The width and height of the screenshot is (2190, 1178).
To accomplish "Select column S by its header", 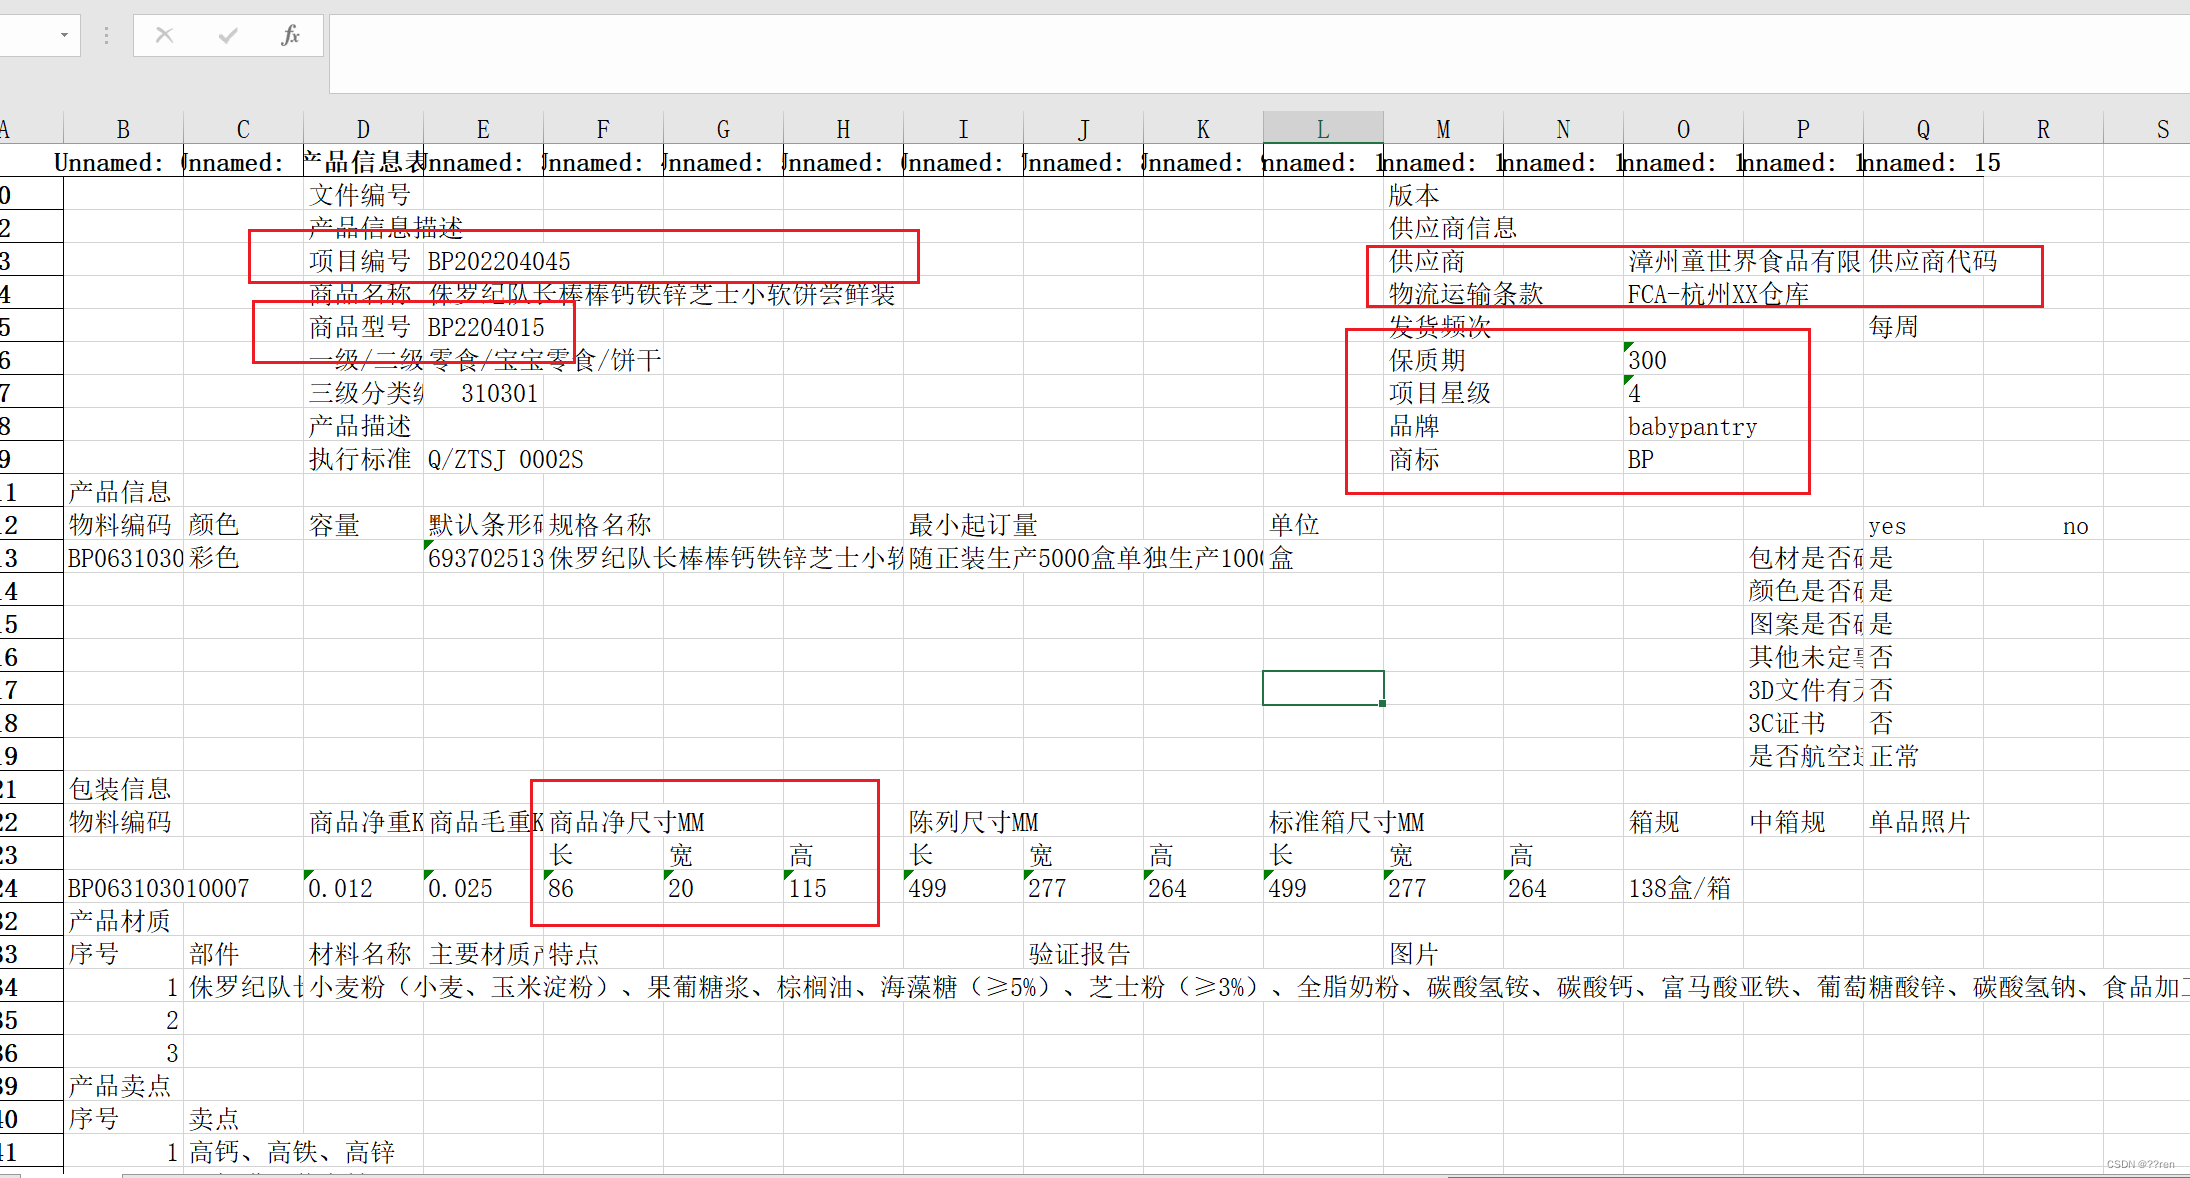I will [2163, 128].
